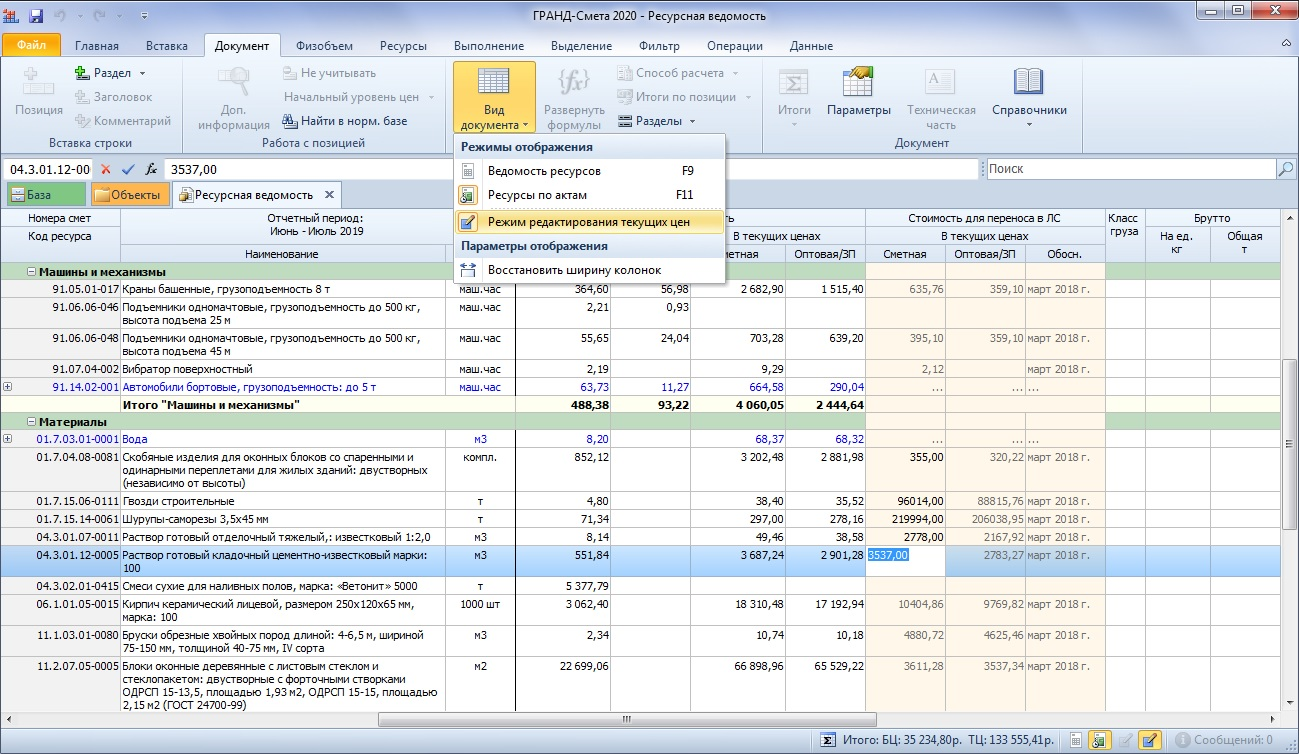Expand the Вода row 01.7.03.01-0001
Screen dimensions: 1299x754
[x=8, y=439]
